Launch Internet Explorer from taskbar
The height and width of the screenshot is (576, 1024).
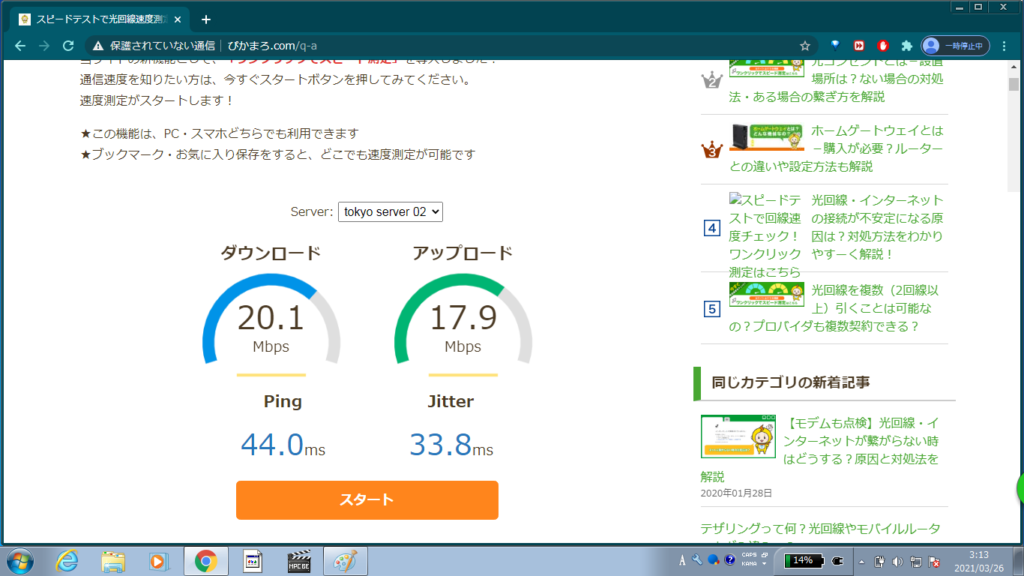click(67, 562)
